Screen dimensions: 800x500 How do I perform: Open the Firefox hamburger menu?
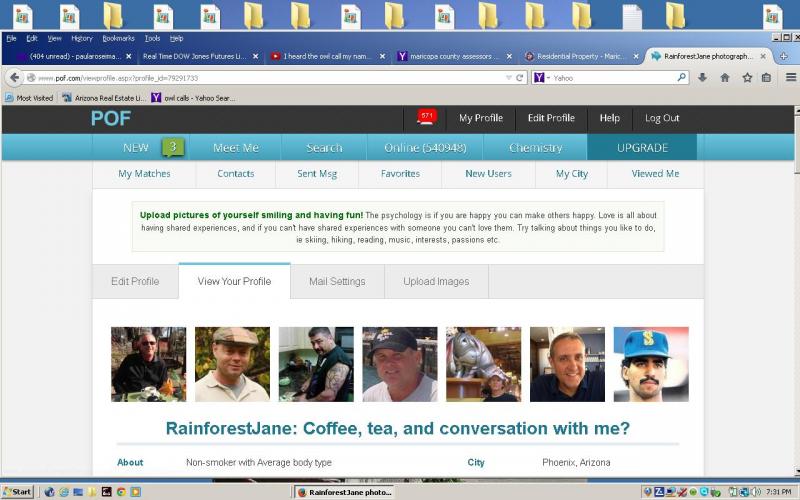click(790, 77)
